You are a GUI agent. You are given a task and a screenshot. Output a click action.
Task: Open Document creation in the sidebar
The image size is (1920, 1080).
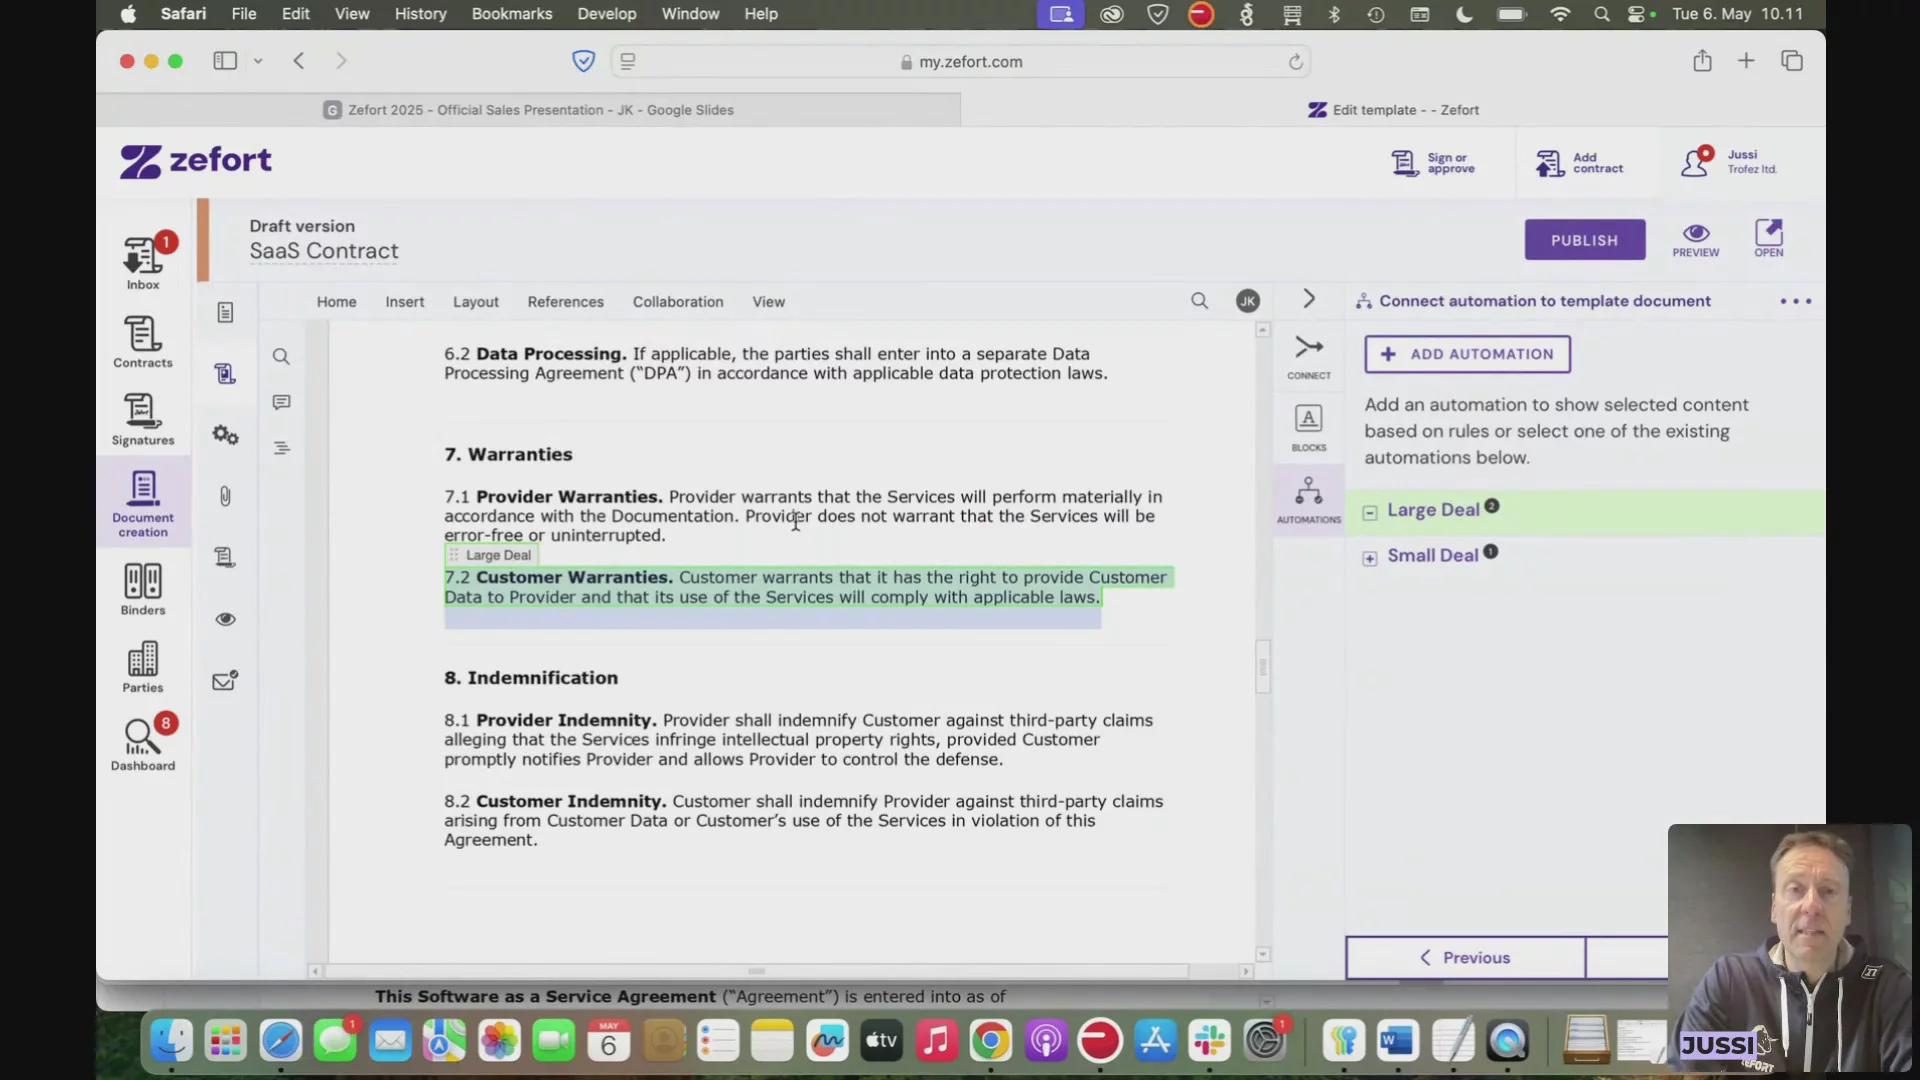(143, 504)
